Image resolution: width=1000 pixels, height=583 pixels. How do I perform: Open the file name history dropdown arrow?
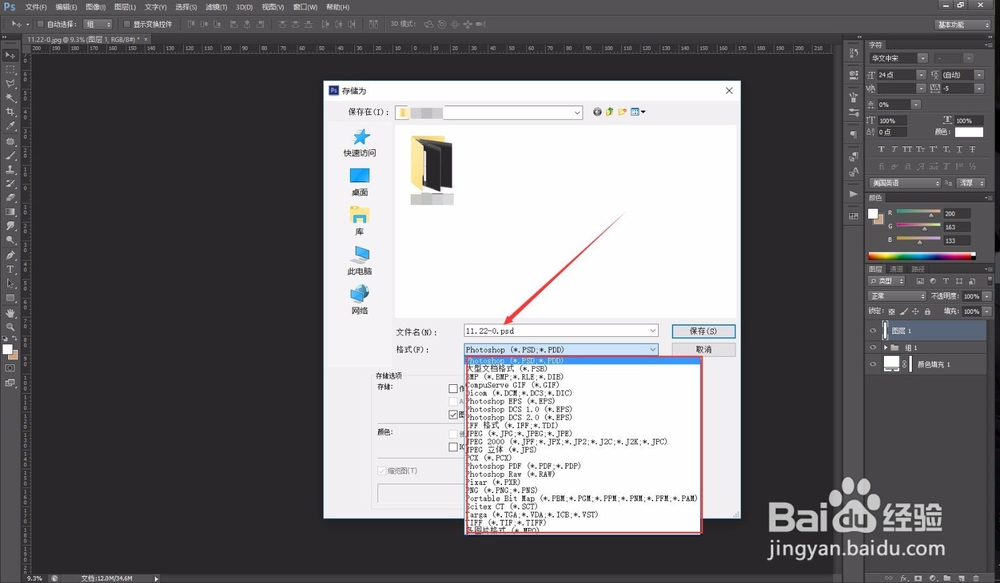652,330
